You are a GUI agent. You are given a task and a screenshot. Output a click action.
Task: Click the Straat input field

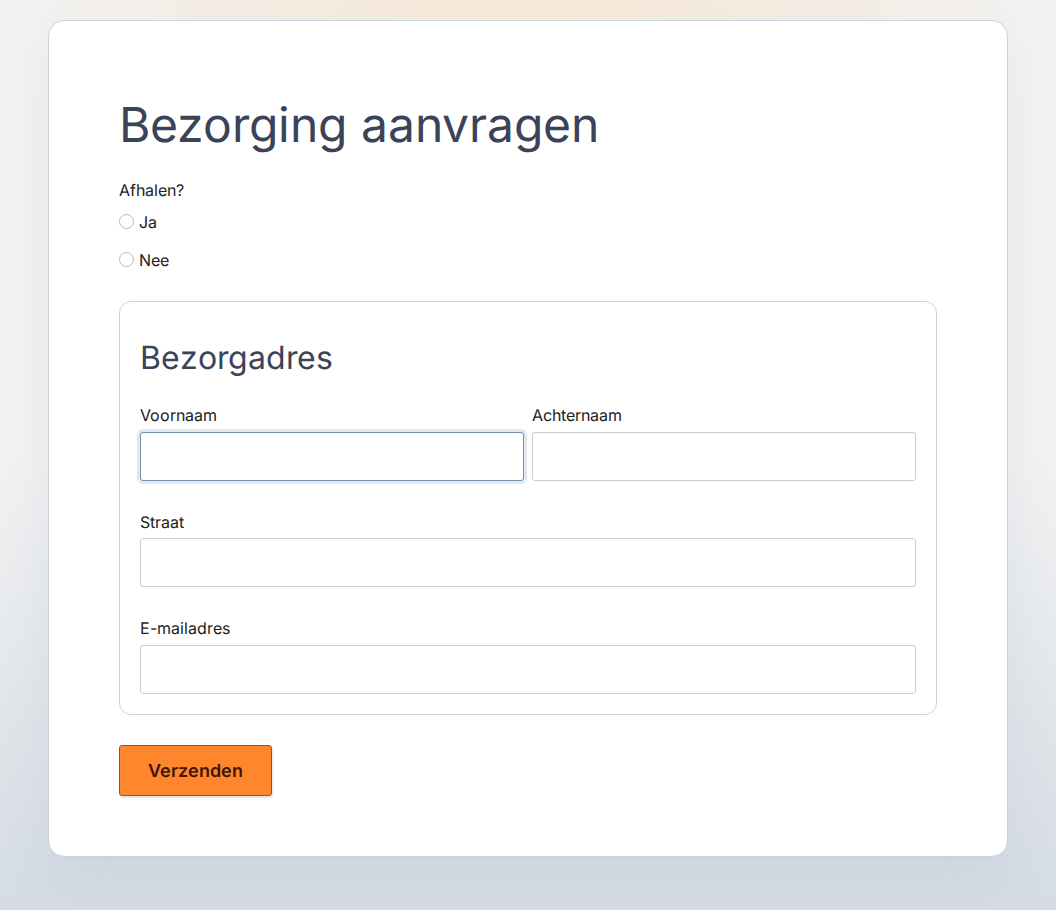click(x=528, y=562)
